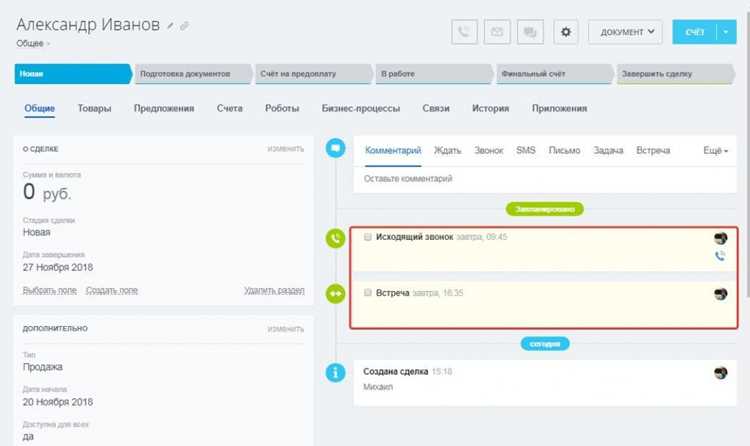Select the Завершить сделку stage
Screen dimensions: 750x446
click(675, 74)
